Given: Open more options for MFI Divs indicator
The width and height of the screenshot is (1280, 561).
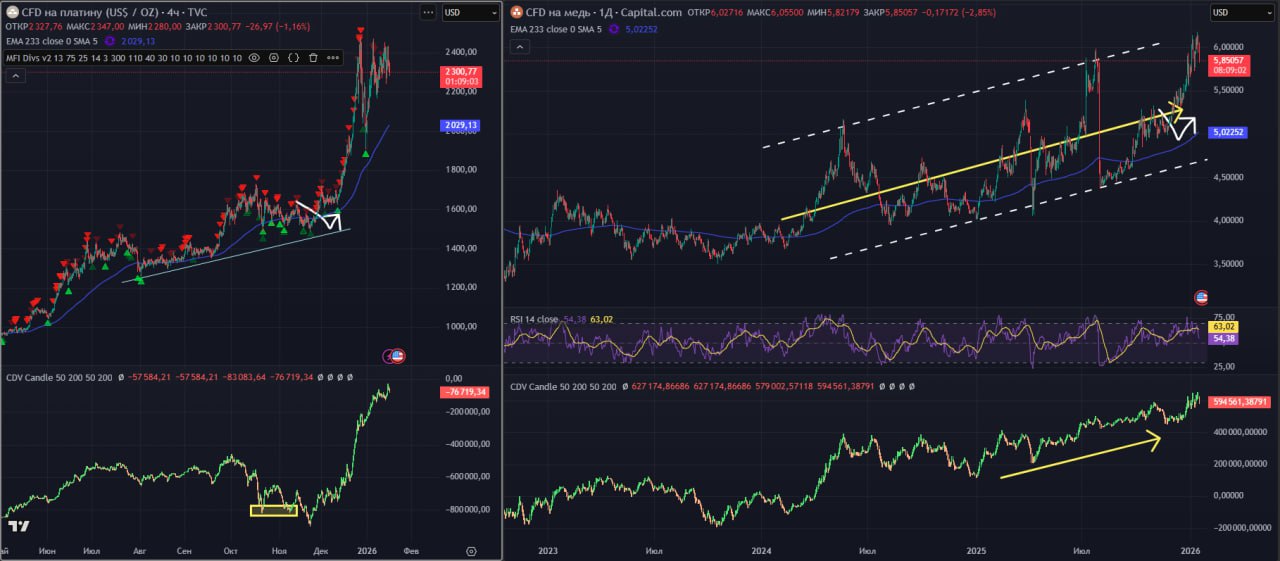Looking at the screenshot, I should click(333, 58).
